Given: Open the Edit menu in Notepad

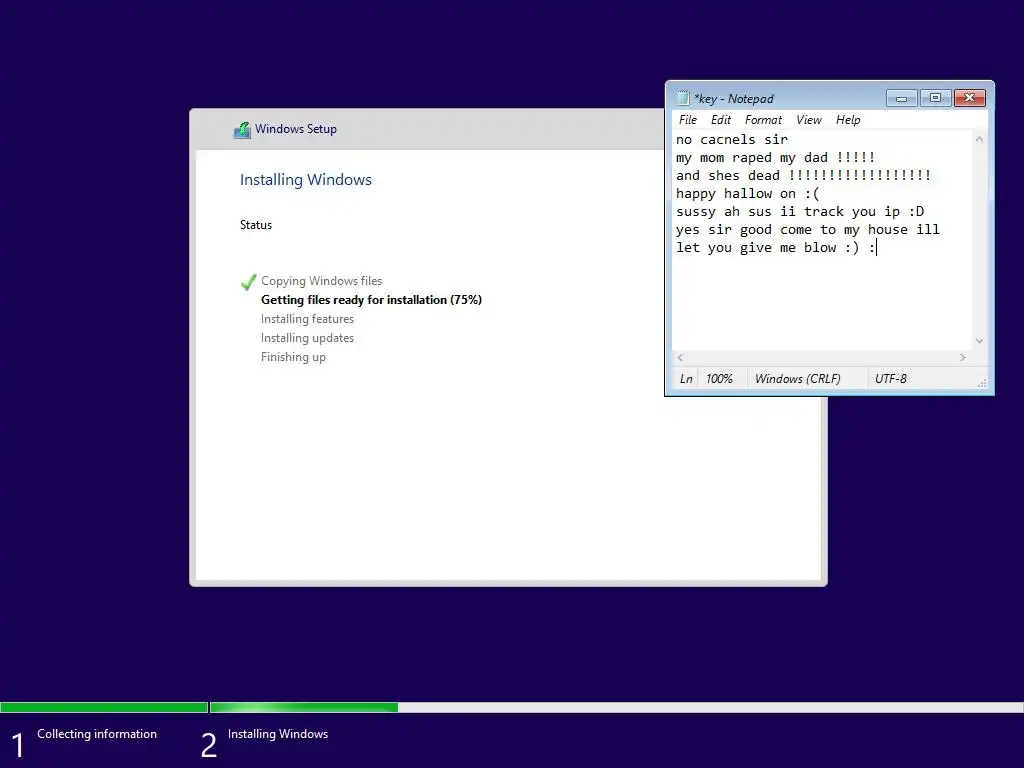Looking at the screenshot, I should (x=720, y=120).
